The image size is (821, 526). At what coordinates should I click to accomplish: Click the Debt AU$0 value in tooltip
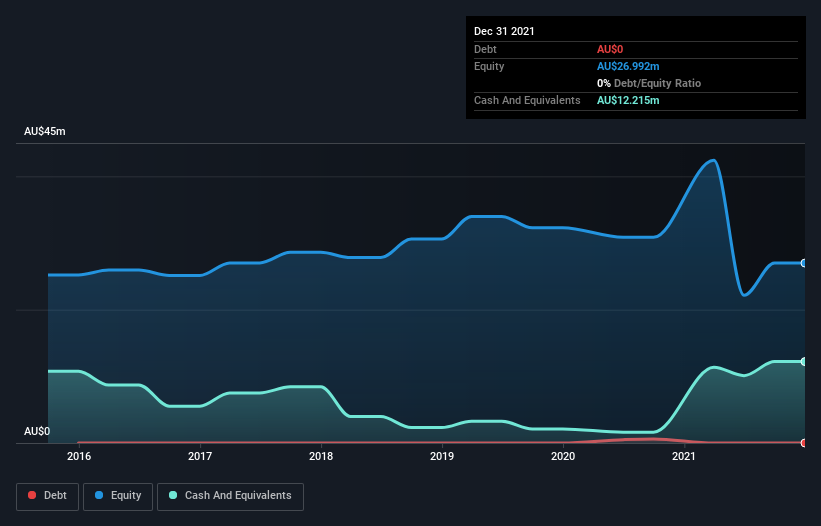(610, 49)
